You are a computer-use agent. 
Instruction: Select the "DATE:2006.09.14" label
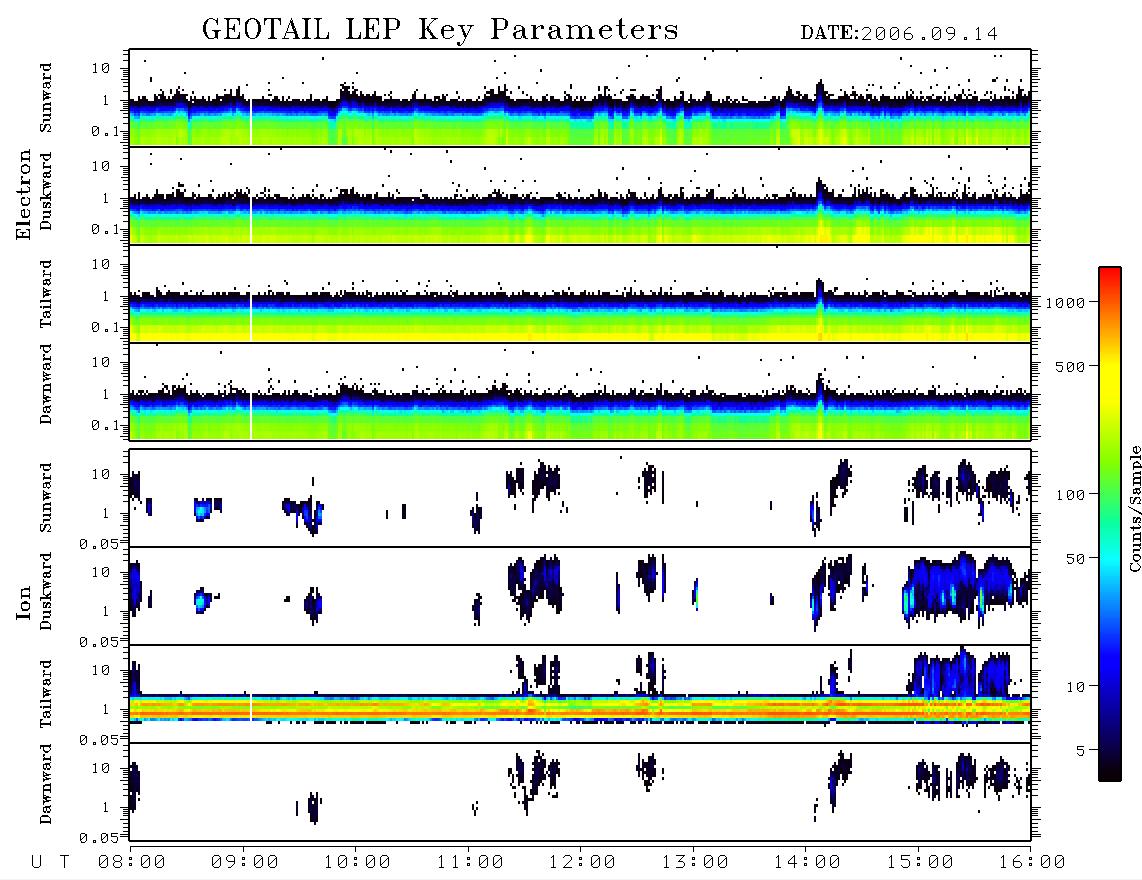[899, 34]
